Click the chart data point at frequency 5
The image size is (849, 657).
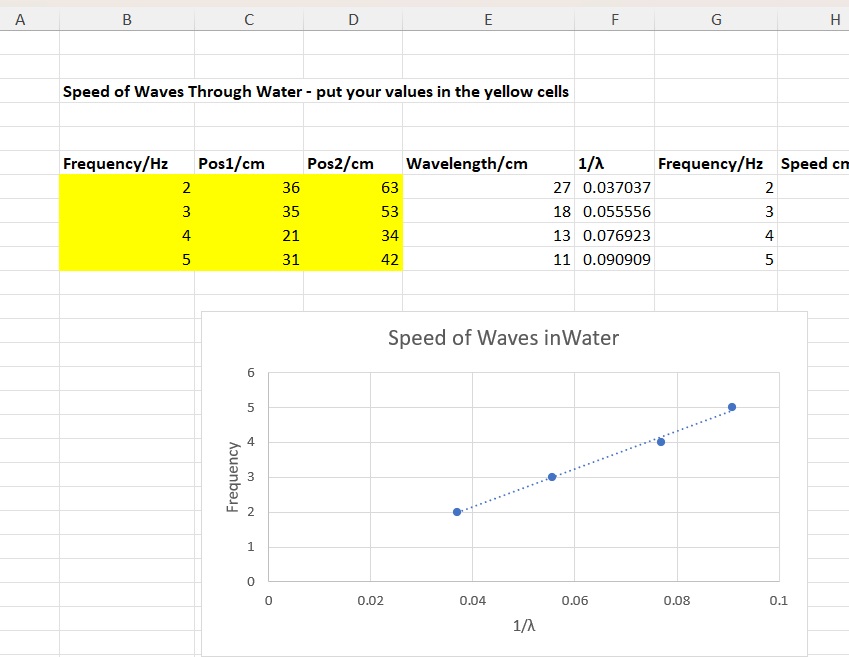click(732, 407)
